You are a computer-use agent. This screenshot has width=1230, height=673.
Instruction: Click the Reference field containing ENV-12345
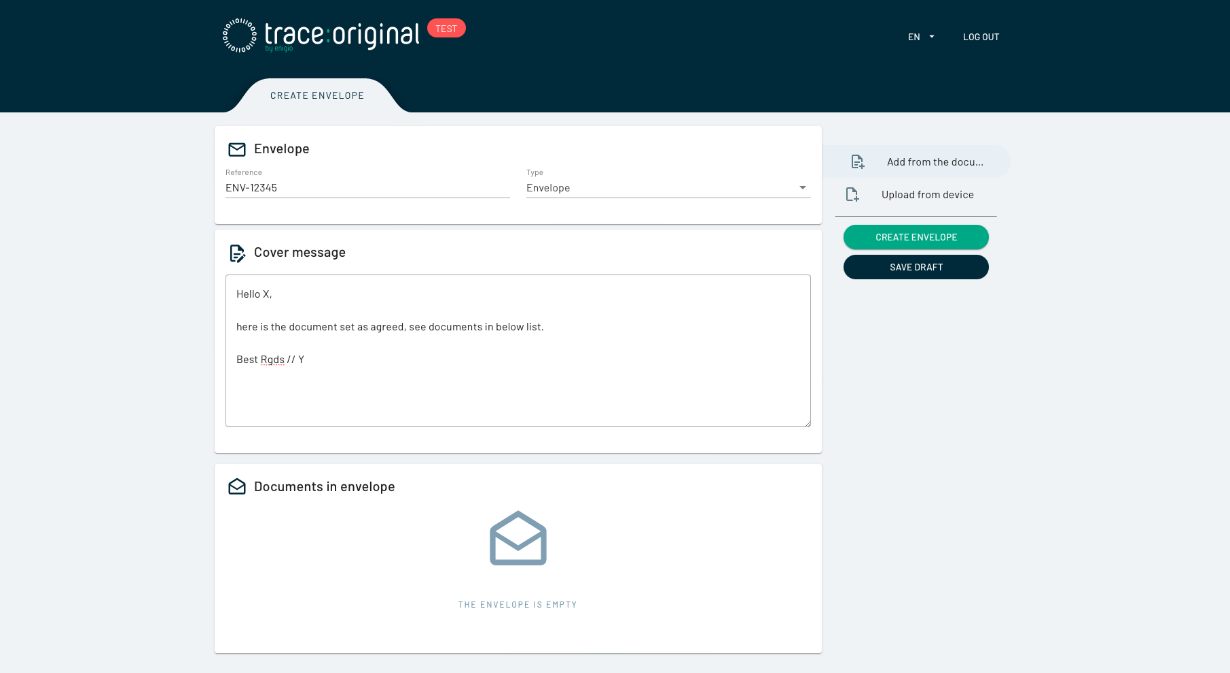point(367,188)
